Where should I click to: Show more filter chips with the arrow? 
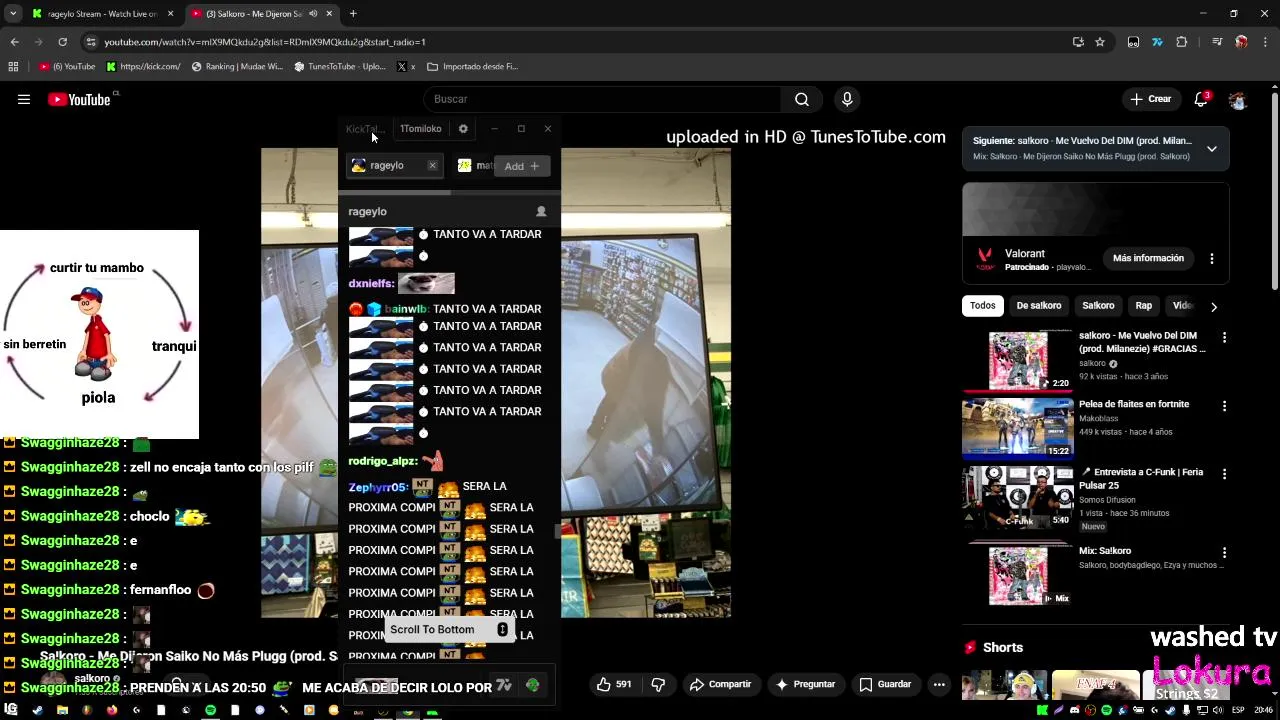click(1213, 307)
